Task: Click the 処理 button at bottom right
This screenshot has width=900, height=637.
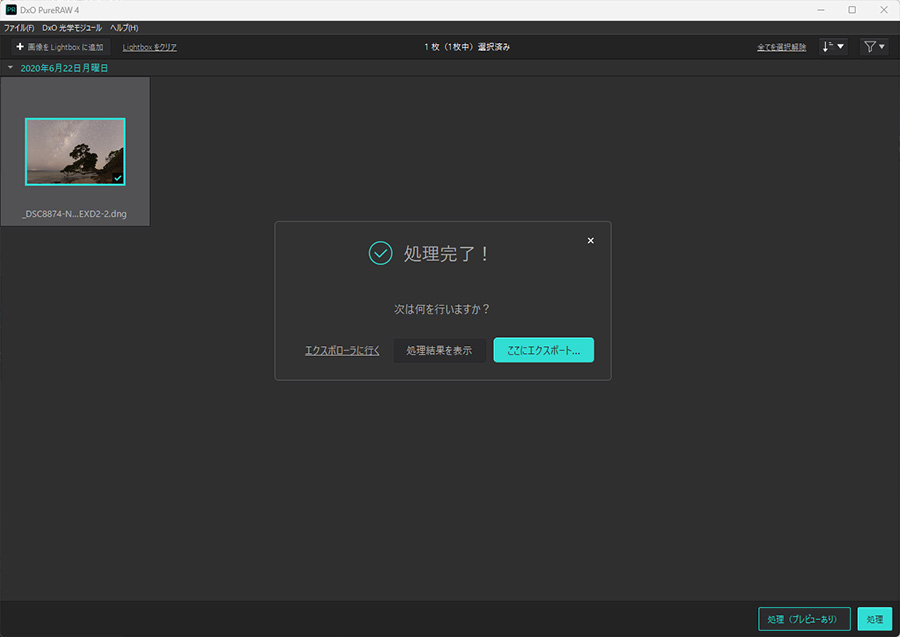Action: click(875, 619)
